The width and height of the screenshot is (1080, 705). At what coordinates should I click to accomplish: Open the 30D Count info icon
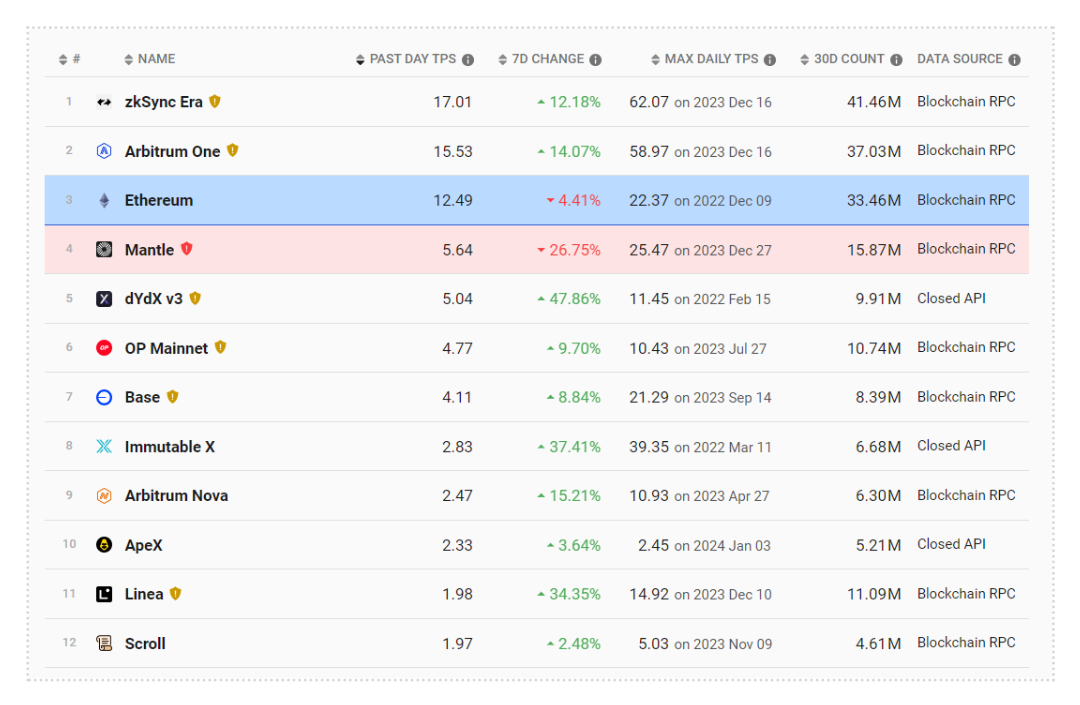tap(896, 60)
